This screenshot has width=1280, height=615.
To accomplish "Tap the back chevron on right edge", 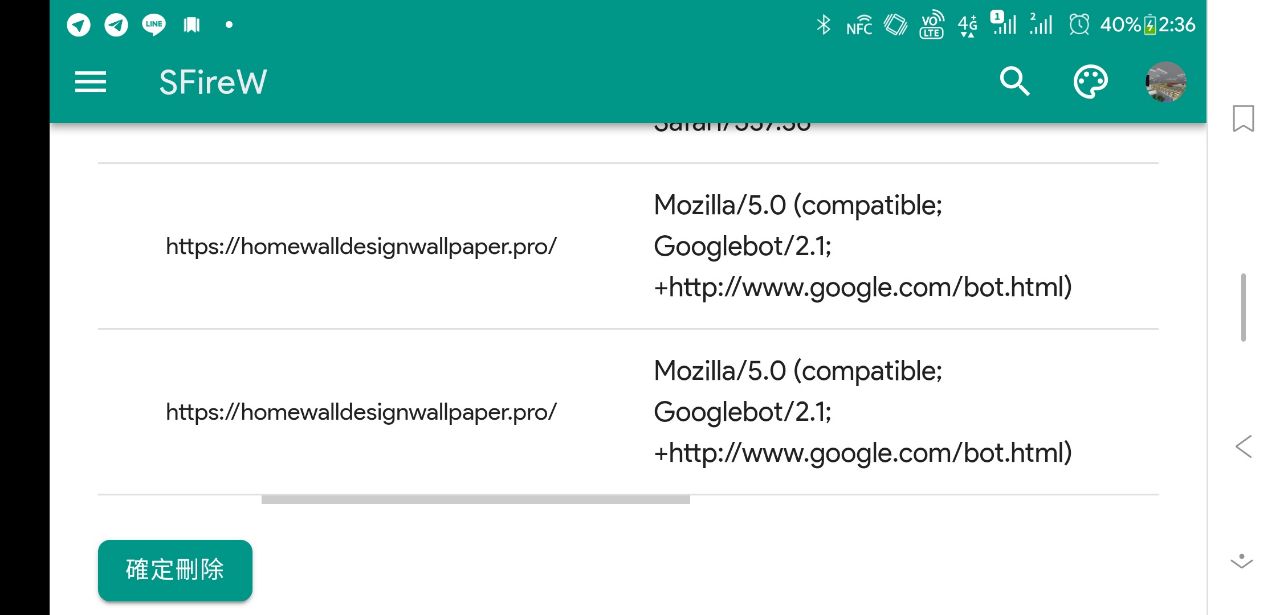I will pos(1243,446).
